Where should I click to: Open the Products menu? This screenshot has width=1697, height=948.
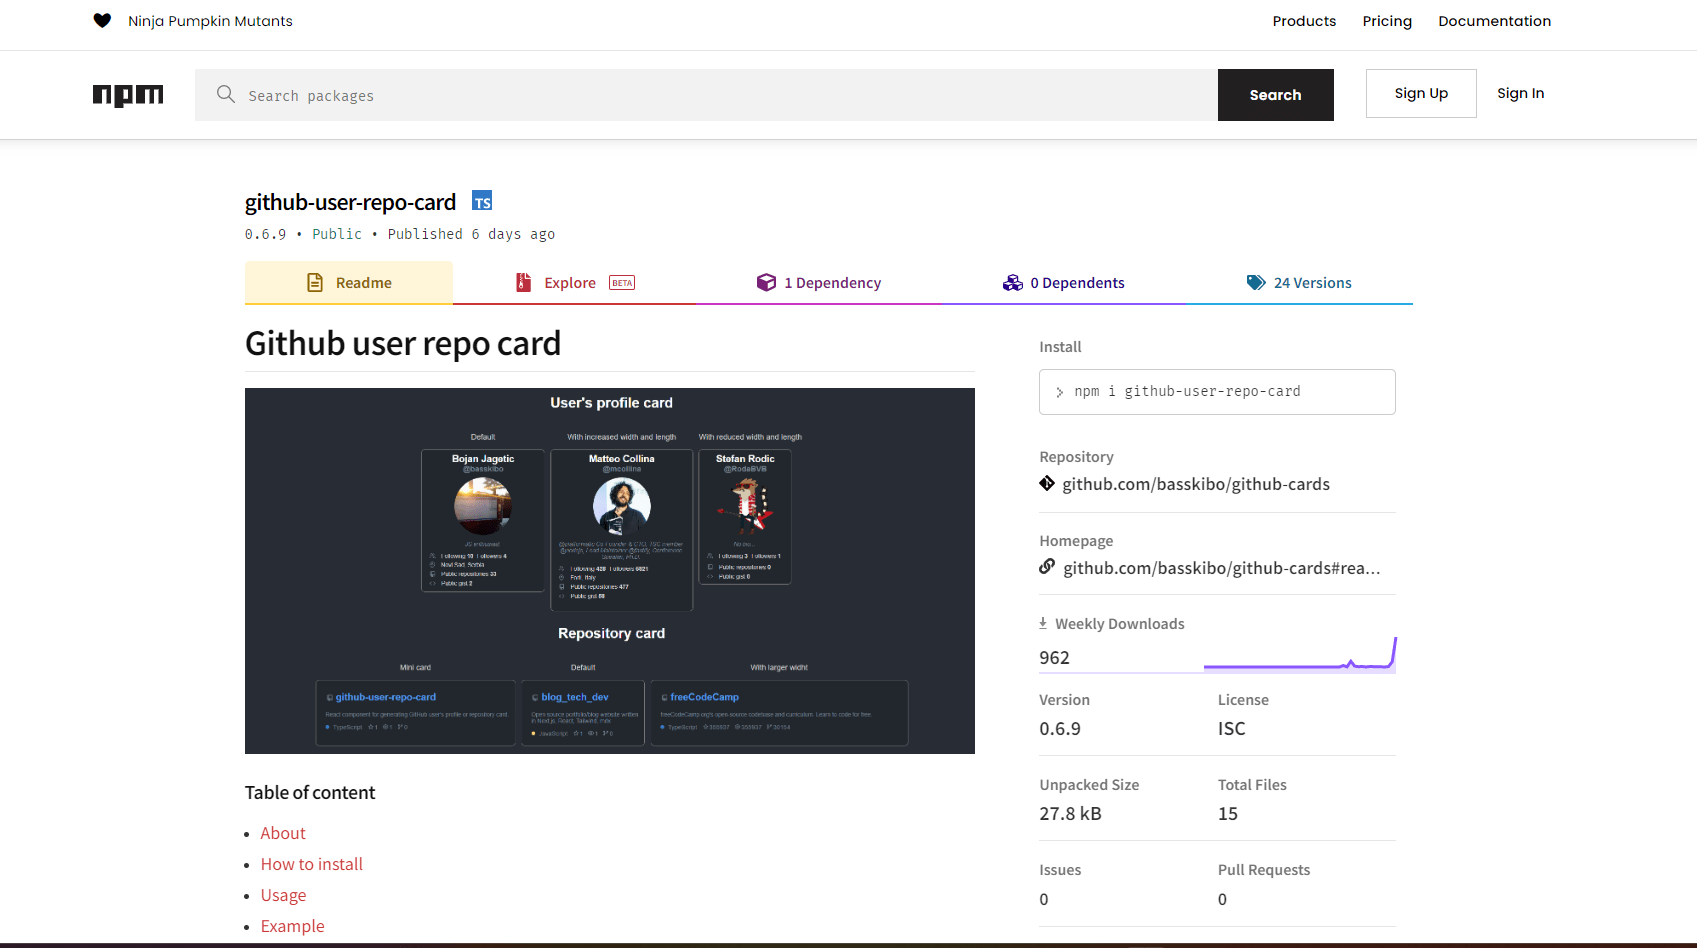(1304, 21)
